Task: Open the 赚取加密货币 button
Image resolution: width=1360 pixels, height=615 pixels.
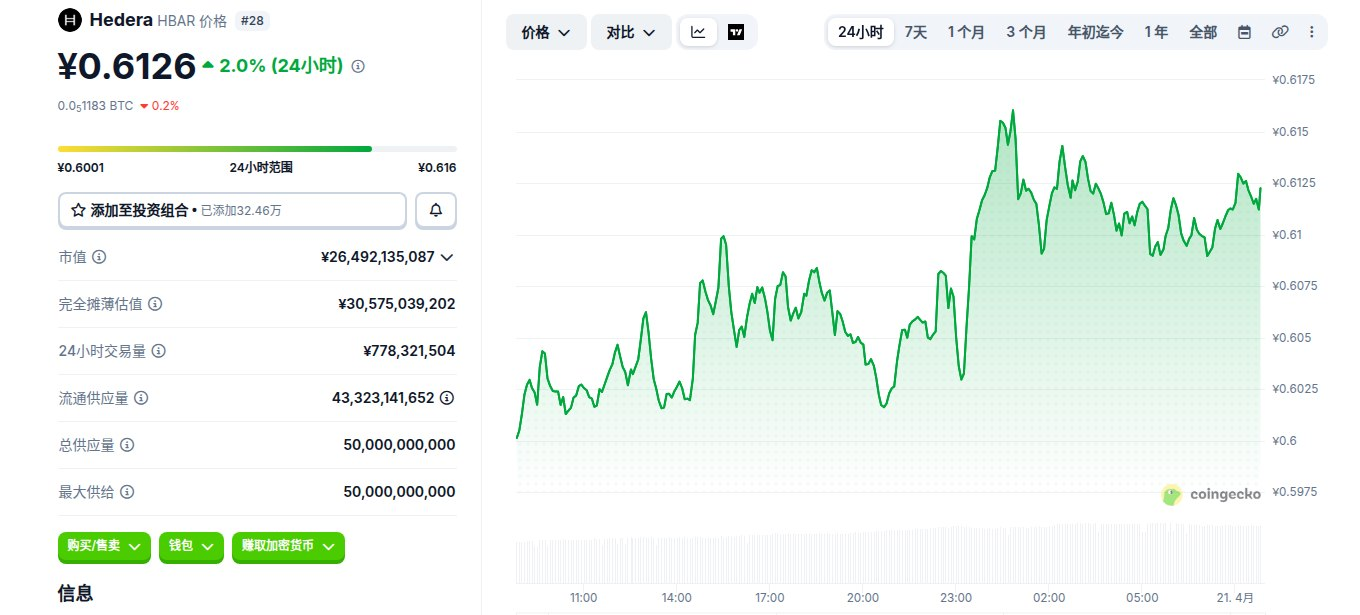Action: (288, 546)
